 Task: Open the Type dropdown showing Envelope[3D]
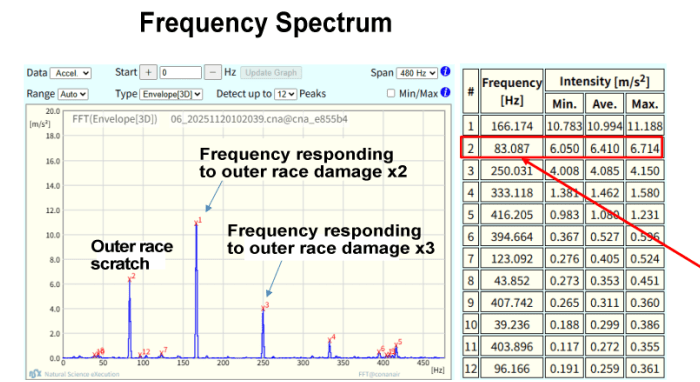171,94
